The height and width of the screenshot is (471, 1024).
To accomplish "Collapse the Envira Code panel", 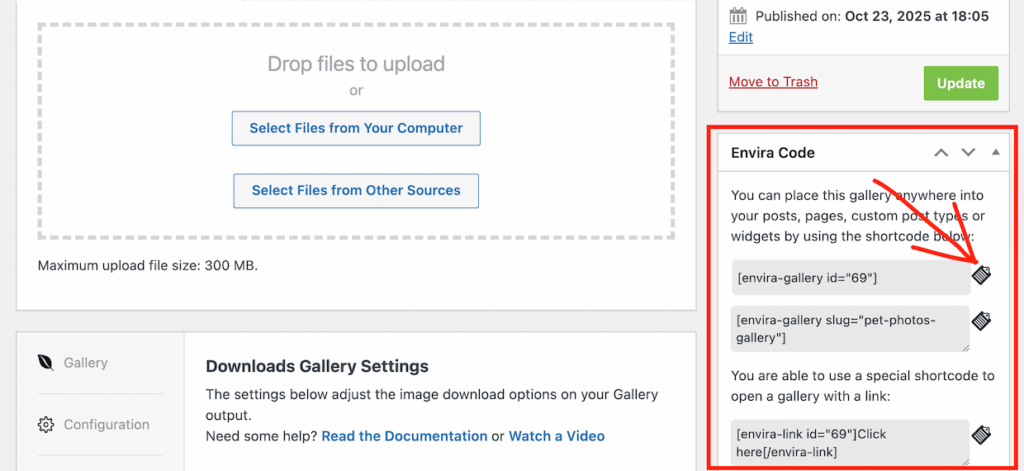I will coord(995,153).
